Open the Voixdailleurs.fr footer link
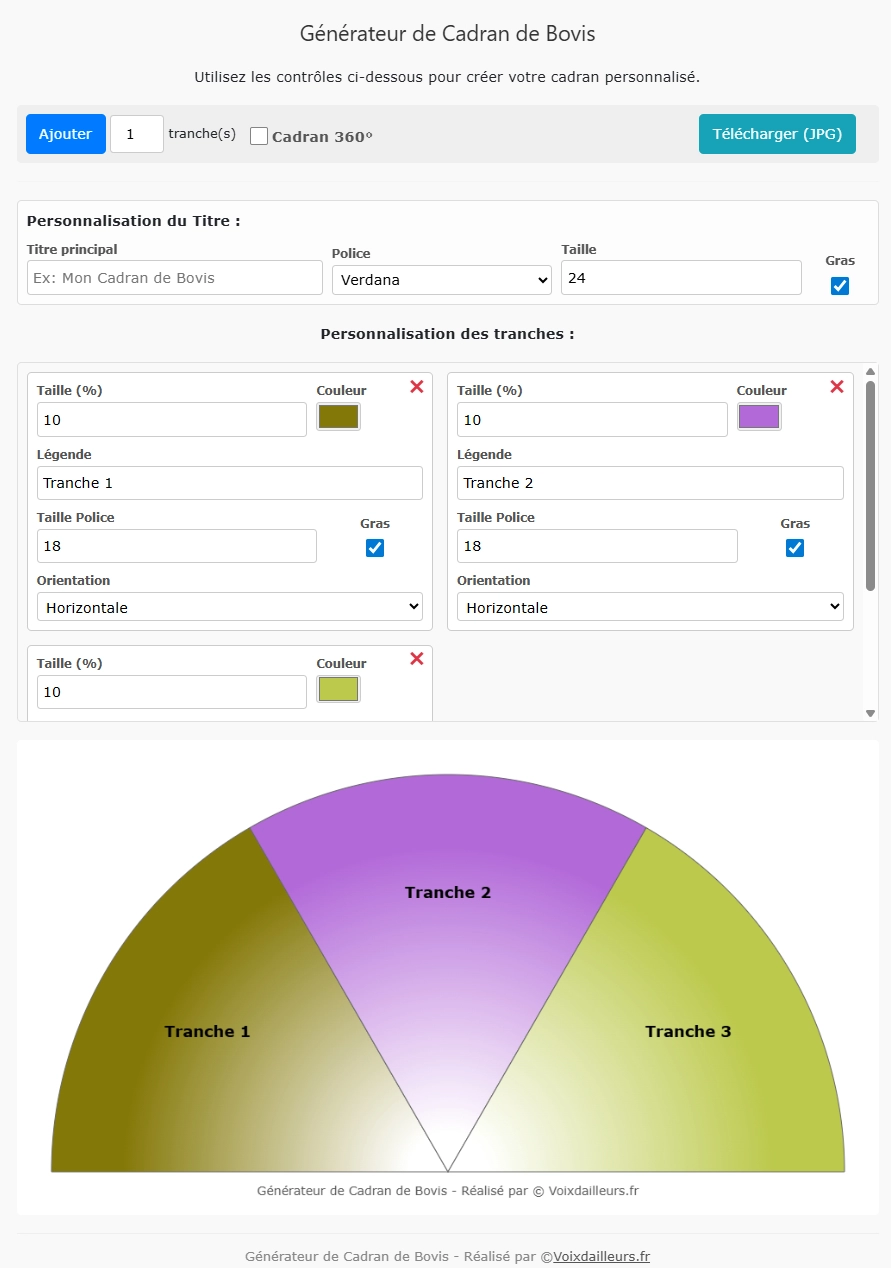 tap(601, 1256)
